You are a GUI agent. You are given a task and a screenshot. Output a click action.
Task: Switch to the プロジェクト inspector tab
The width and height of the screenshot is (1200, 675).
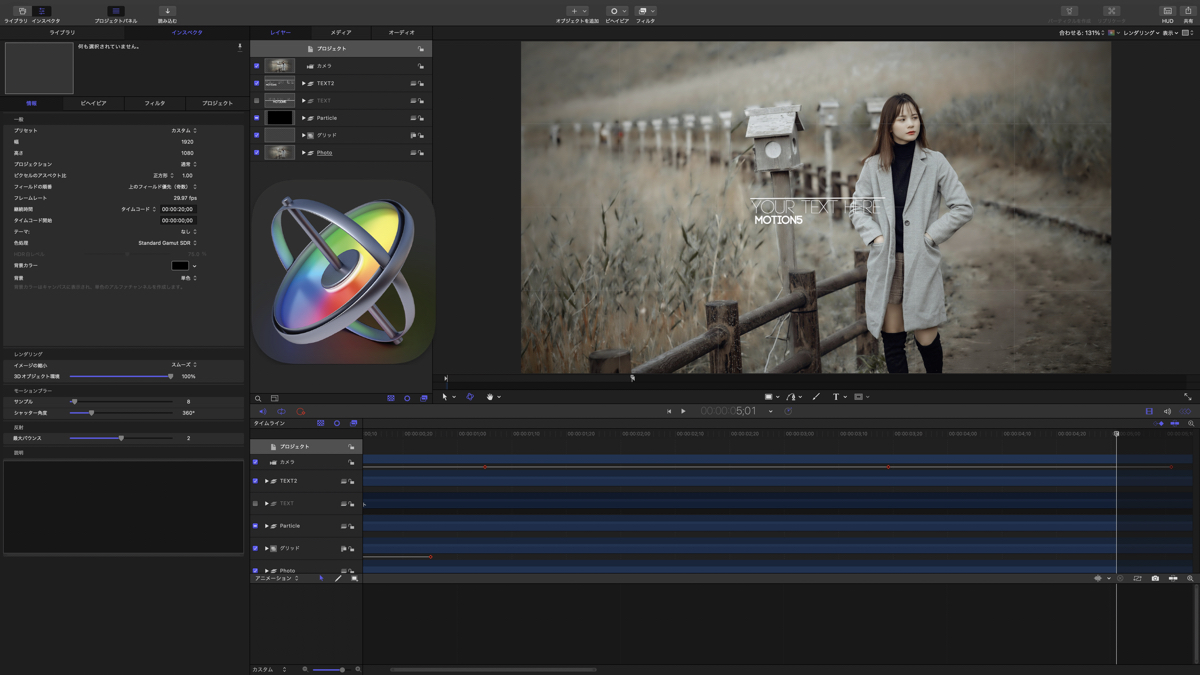217,103
